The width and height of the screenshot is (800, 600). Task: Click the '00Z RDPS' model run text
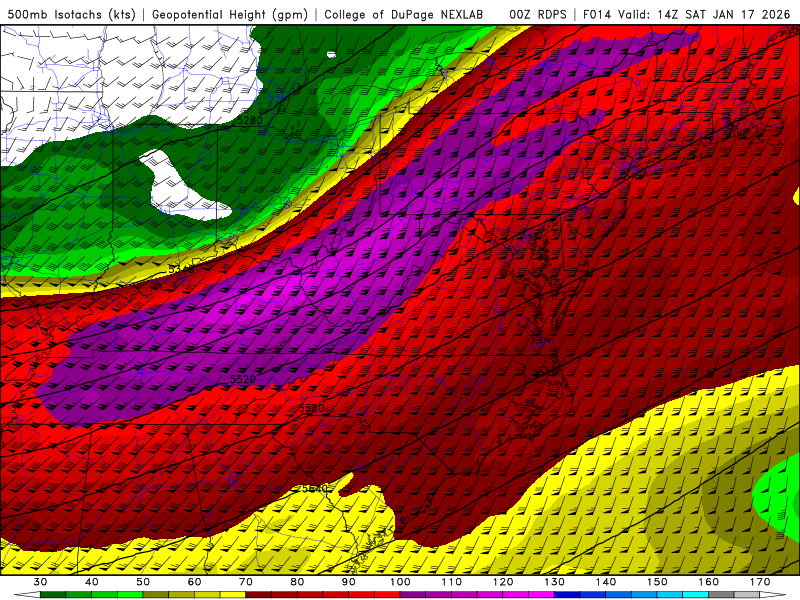point(537,14)
